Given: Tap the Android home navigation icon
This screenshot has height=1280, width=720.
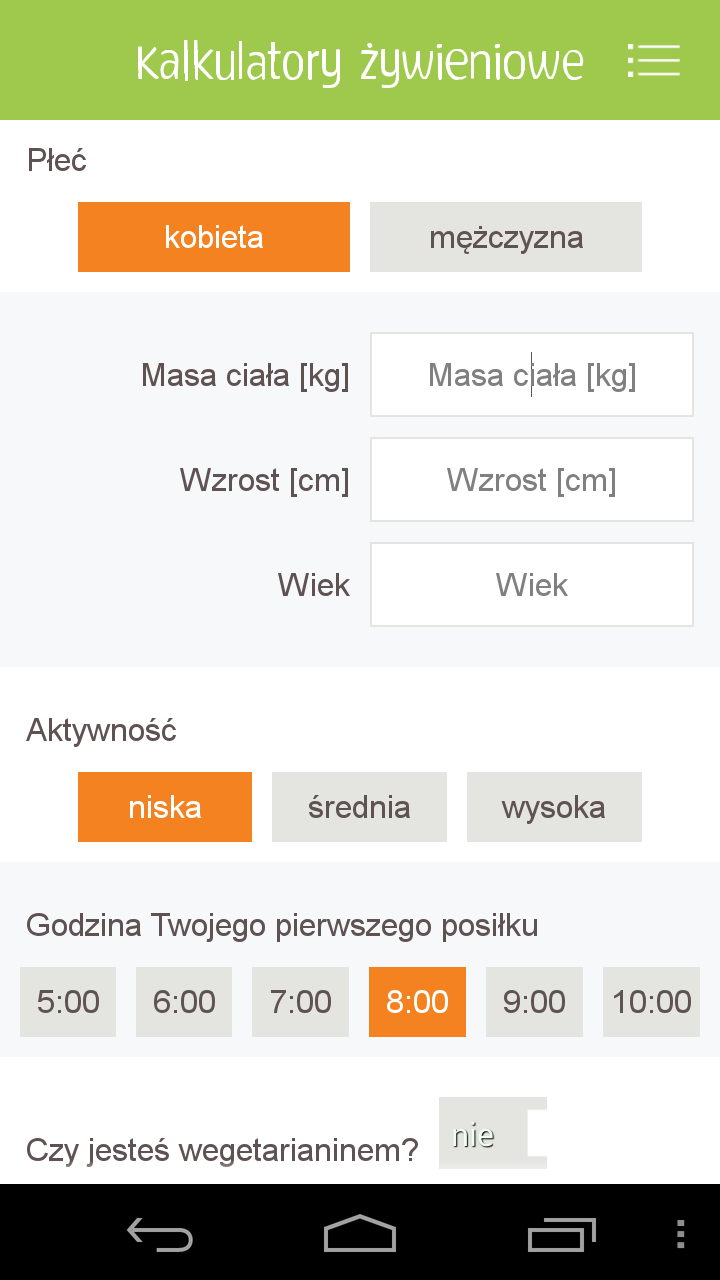Looking at the screenshot, I should tap(360, 1233).
